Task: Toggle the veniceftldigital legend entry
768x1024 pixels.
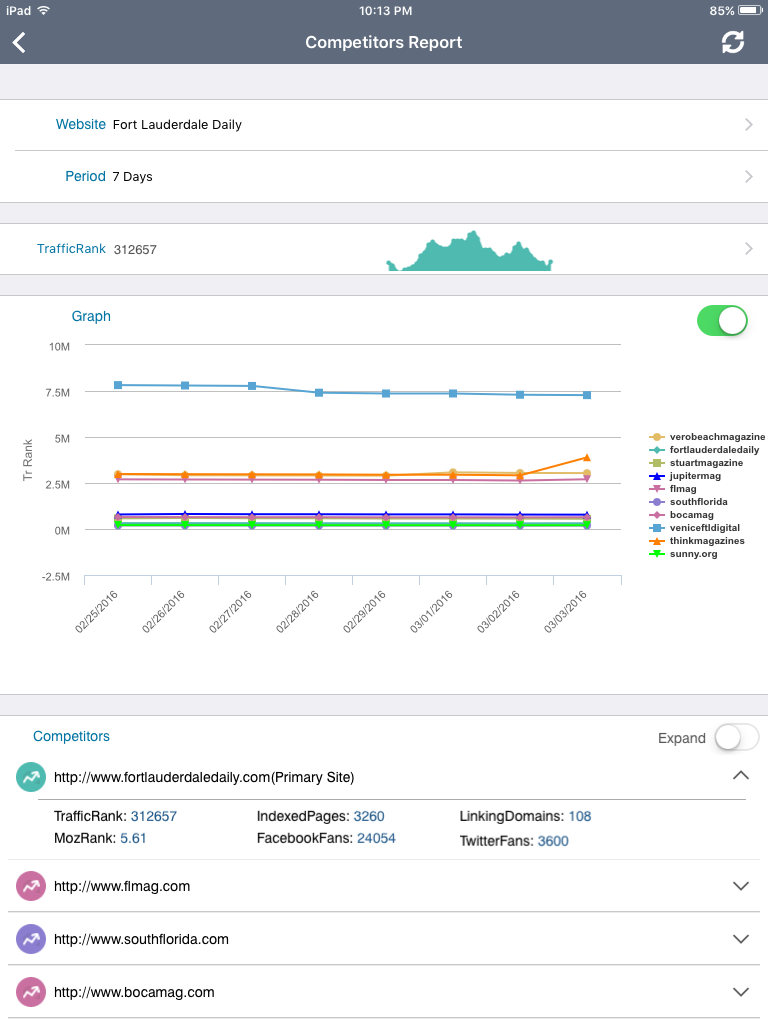Action: (694, 528)
